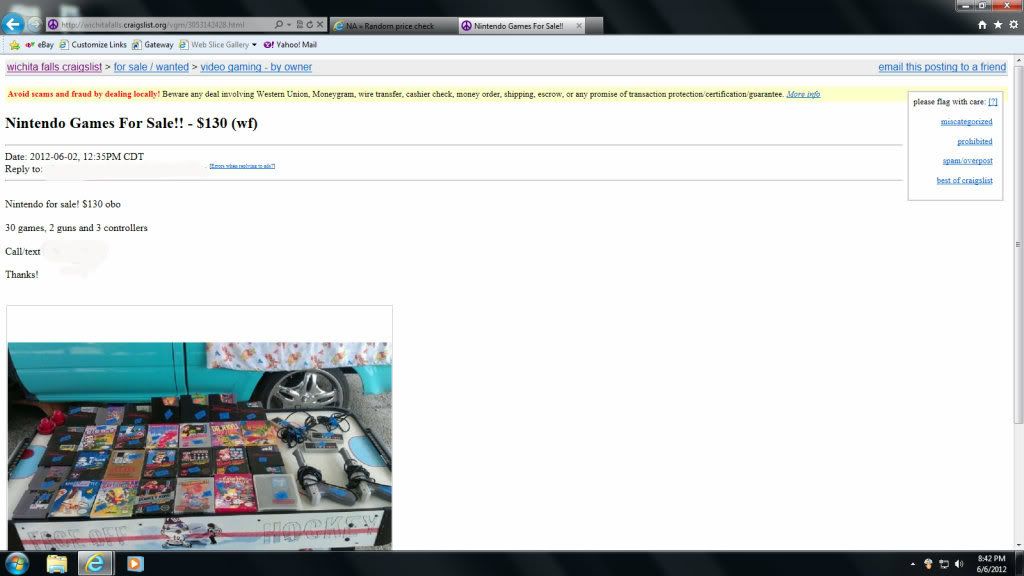Click the "email this posting to a friend" link
Image resolution: width=1024 pixels, height=576 pixels.
pos(941,67)
